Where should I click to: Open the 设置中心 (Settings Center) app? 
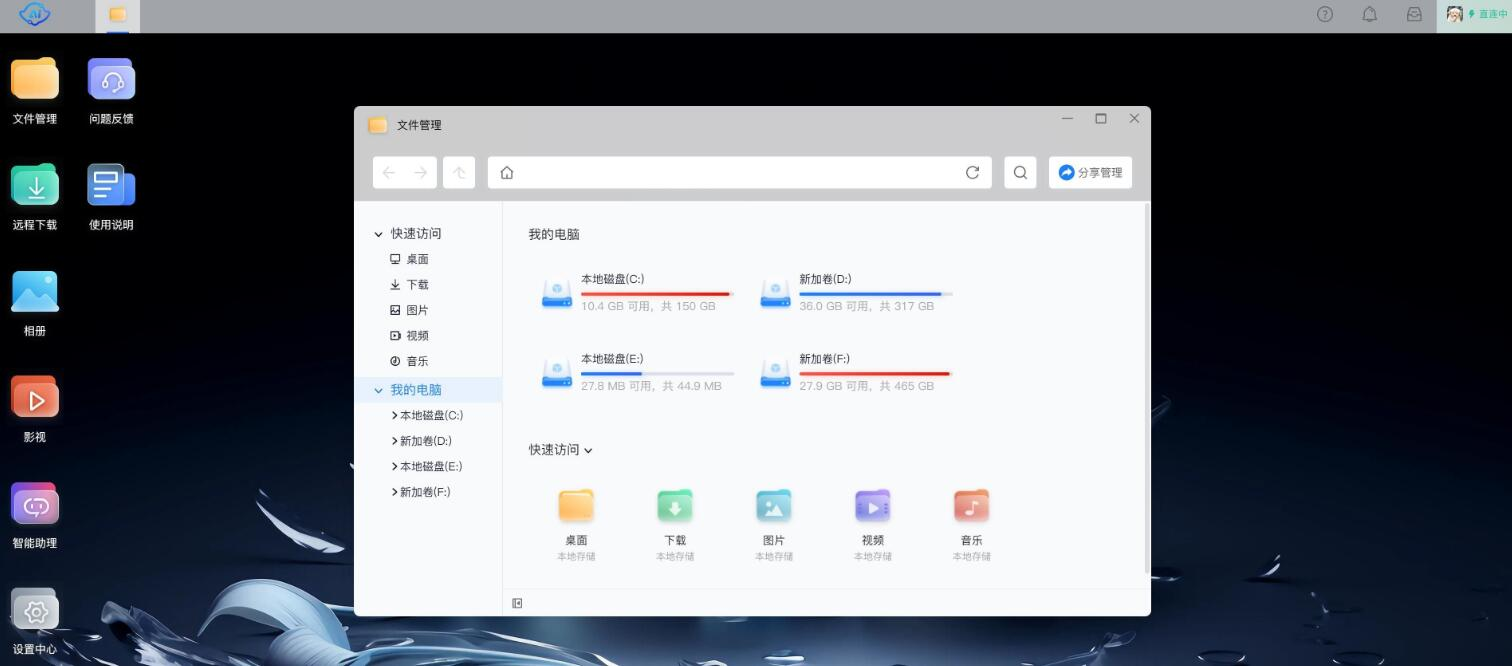coord(35,613)
